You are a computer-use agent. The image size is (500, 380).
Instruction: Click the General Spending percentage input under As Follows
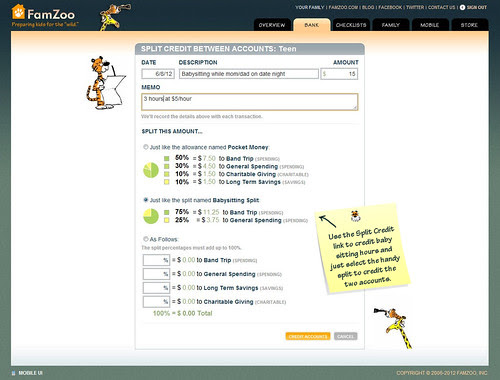click(156, 274)
